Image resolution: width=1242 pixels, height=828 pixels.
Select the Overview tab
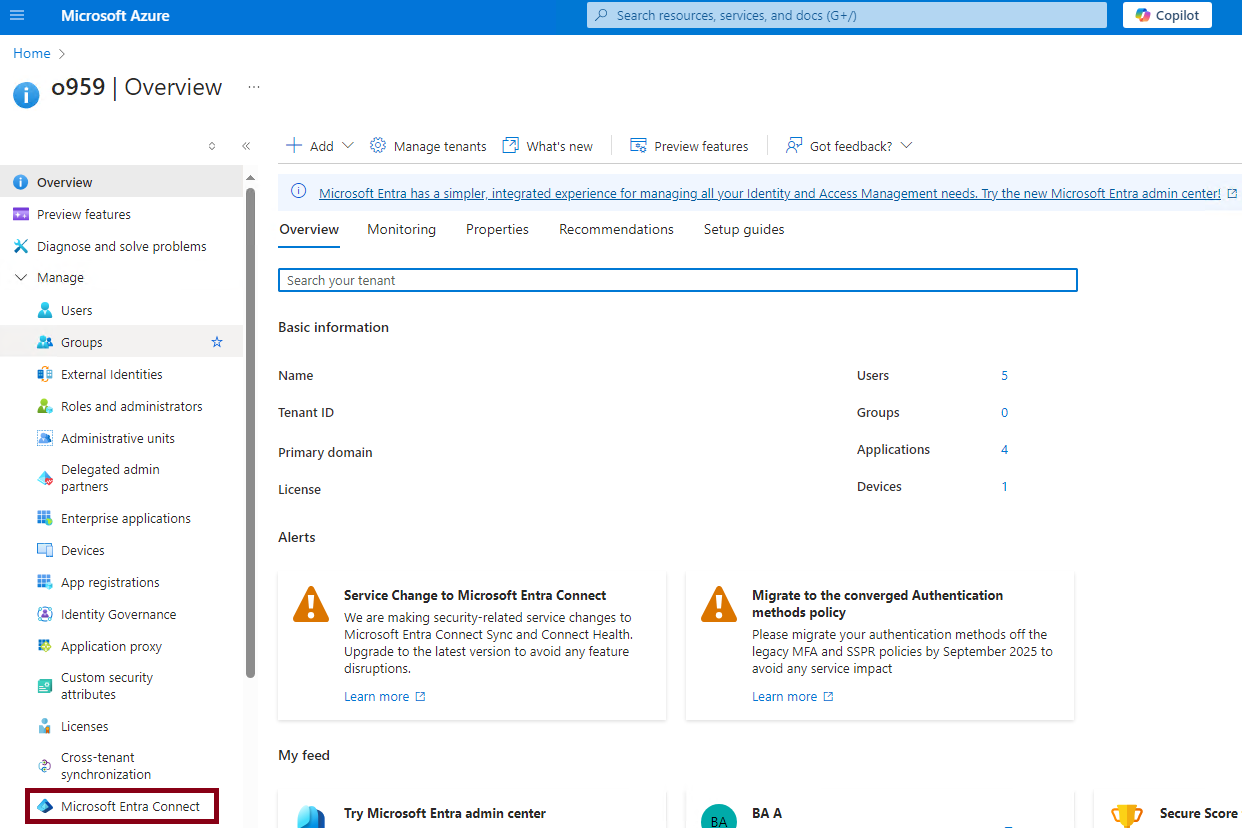click(x=309, y=229)
